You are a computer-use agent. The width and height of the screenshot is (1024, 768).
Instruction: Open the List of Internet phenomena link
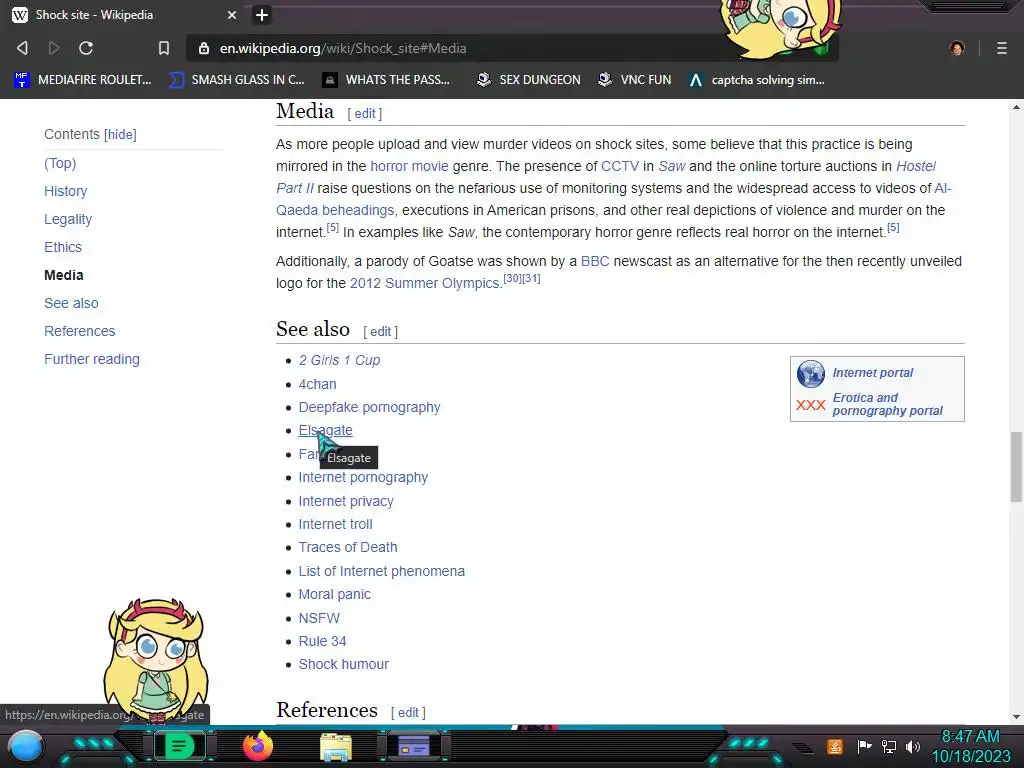tap(381, 571)
